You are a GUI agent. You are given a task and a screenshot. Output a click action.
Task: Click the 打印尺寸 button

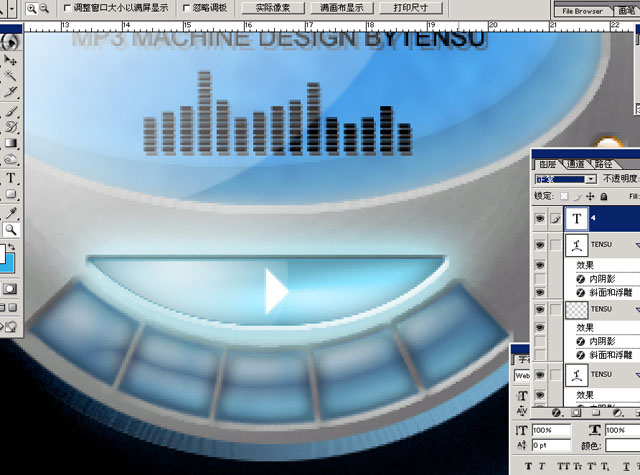(x=411, y=8)
